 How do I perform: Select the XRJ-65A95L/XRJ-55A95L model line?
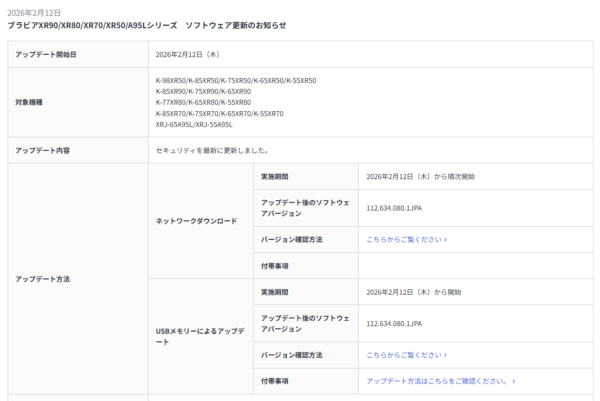pyautogui.click(x=194, y=124)
